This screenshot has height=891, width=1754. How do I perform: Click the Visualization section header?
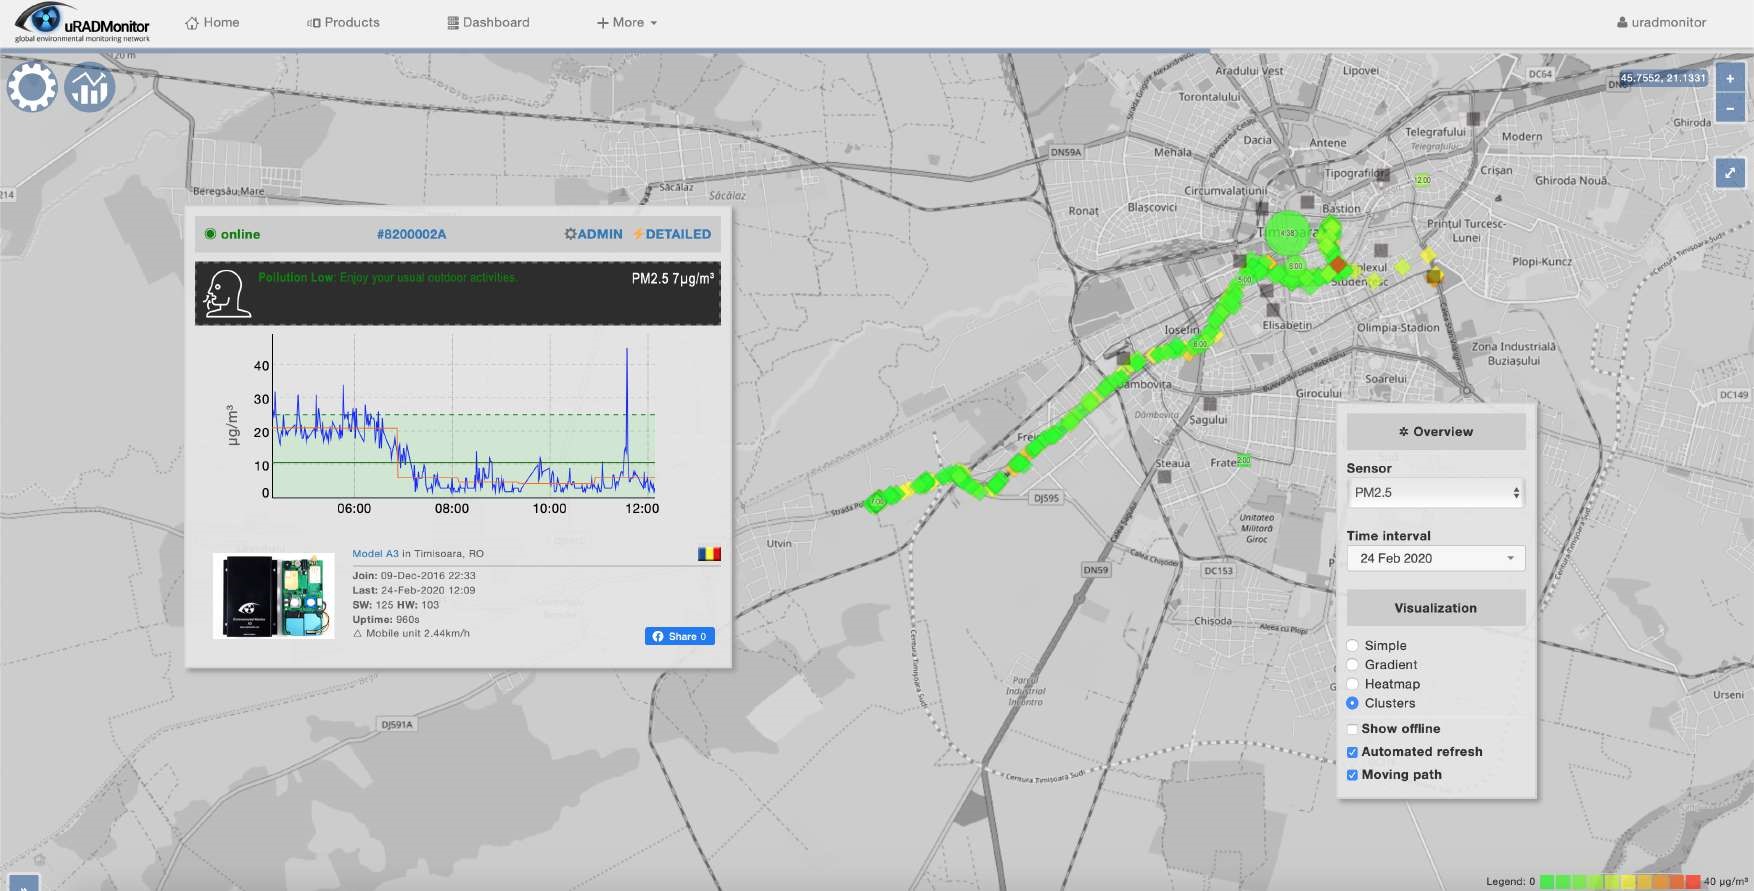[x=1435, y=608]
